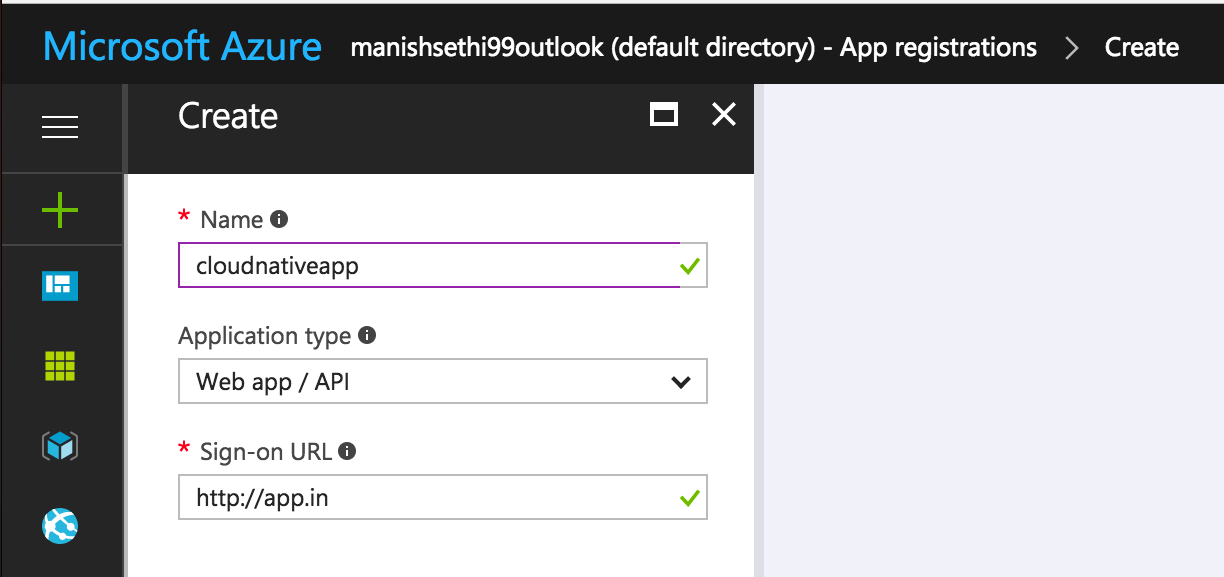The width and height of the screenshot is (1224, 577).
Task: Open the Resource groups cube icon
Action: click(x=60, y=446)
